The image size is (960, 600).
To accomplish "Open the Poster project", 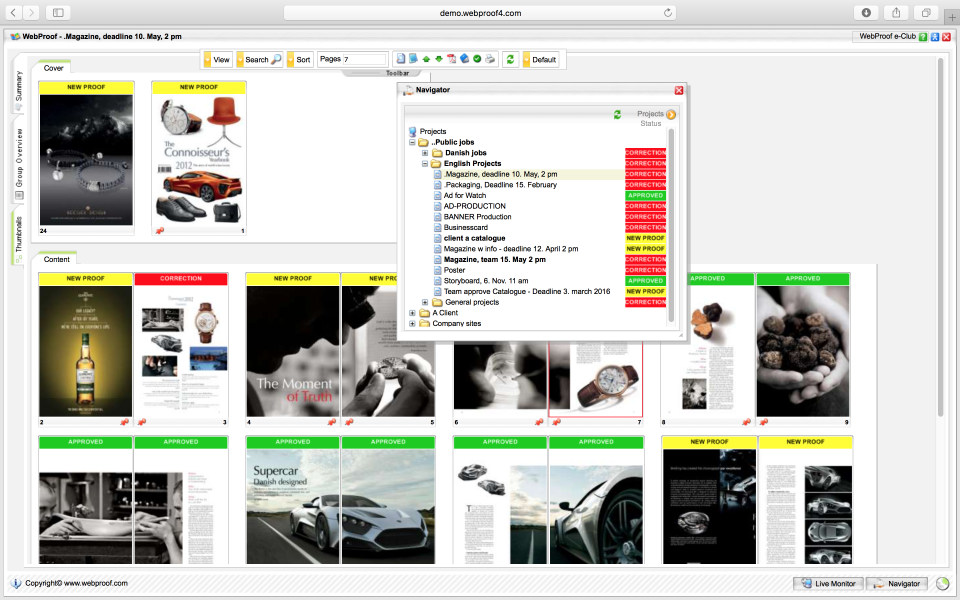I will coord(454,270).
